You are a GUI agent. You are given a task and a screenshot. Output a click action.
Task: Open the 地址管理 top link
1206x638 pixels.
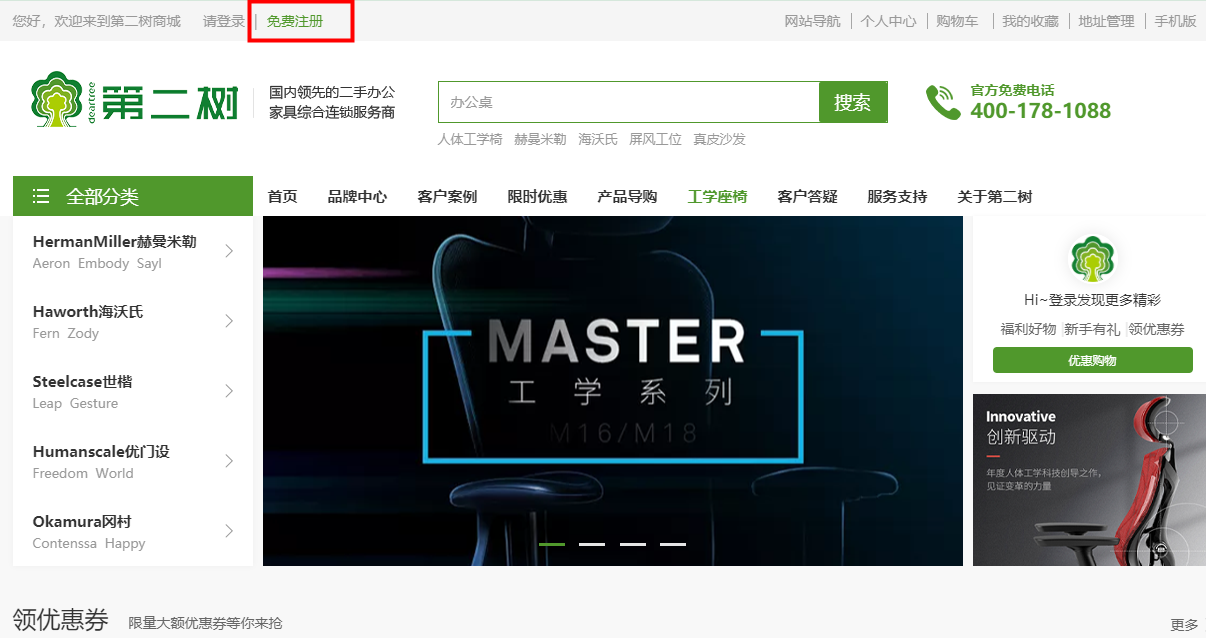(1107, 21)
